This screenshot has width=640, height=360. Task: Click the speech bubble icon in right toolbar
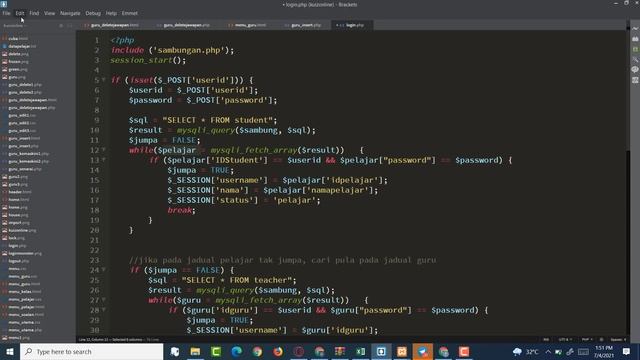635,69
